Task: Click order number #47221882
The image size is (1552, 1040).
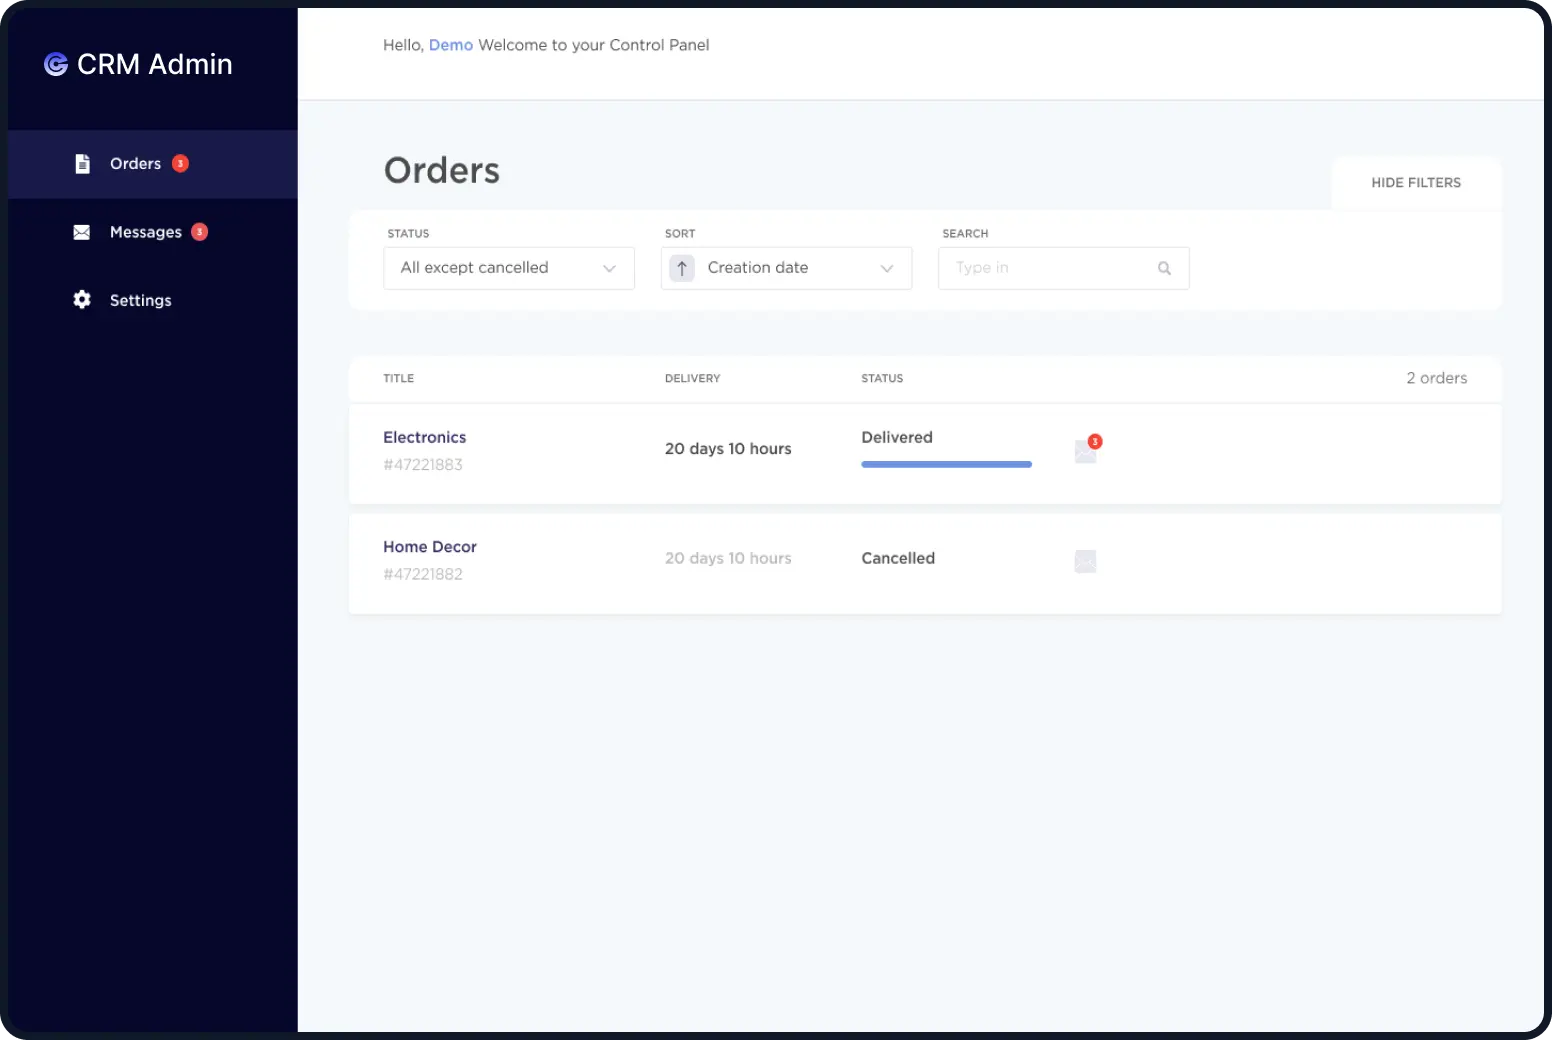Action: (x=423, y=574)
